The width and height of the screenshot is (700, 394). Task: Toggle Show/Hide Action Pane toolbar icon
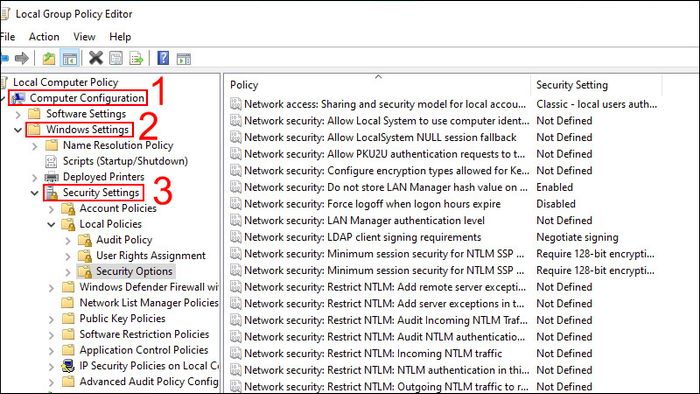[x=183, y=58]
